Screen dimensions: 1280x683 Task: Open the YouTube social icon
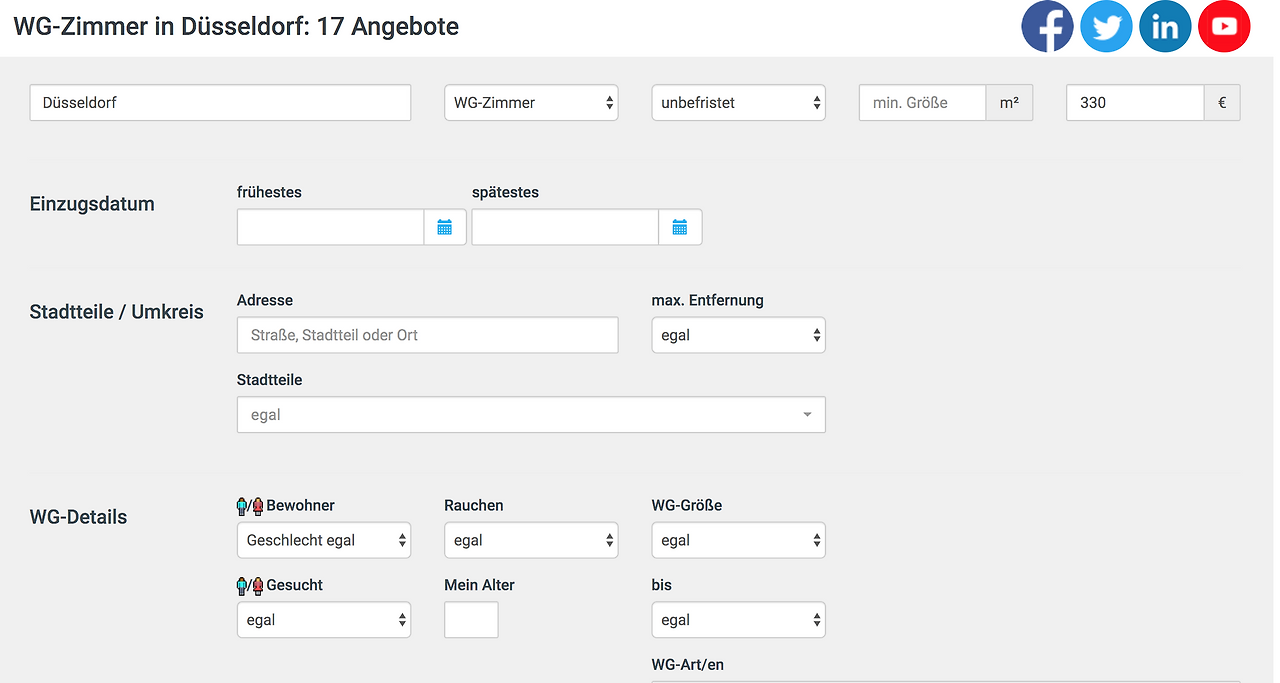(x=1224, y=27)
